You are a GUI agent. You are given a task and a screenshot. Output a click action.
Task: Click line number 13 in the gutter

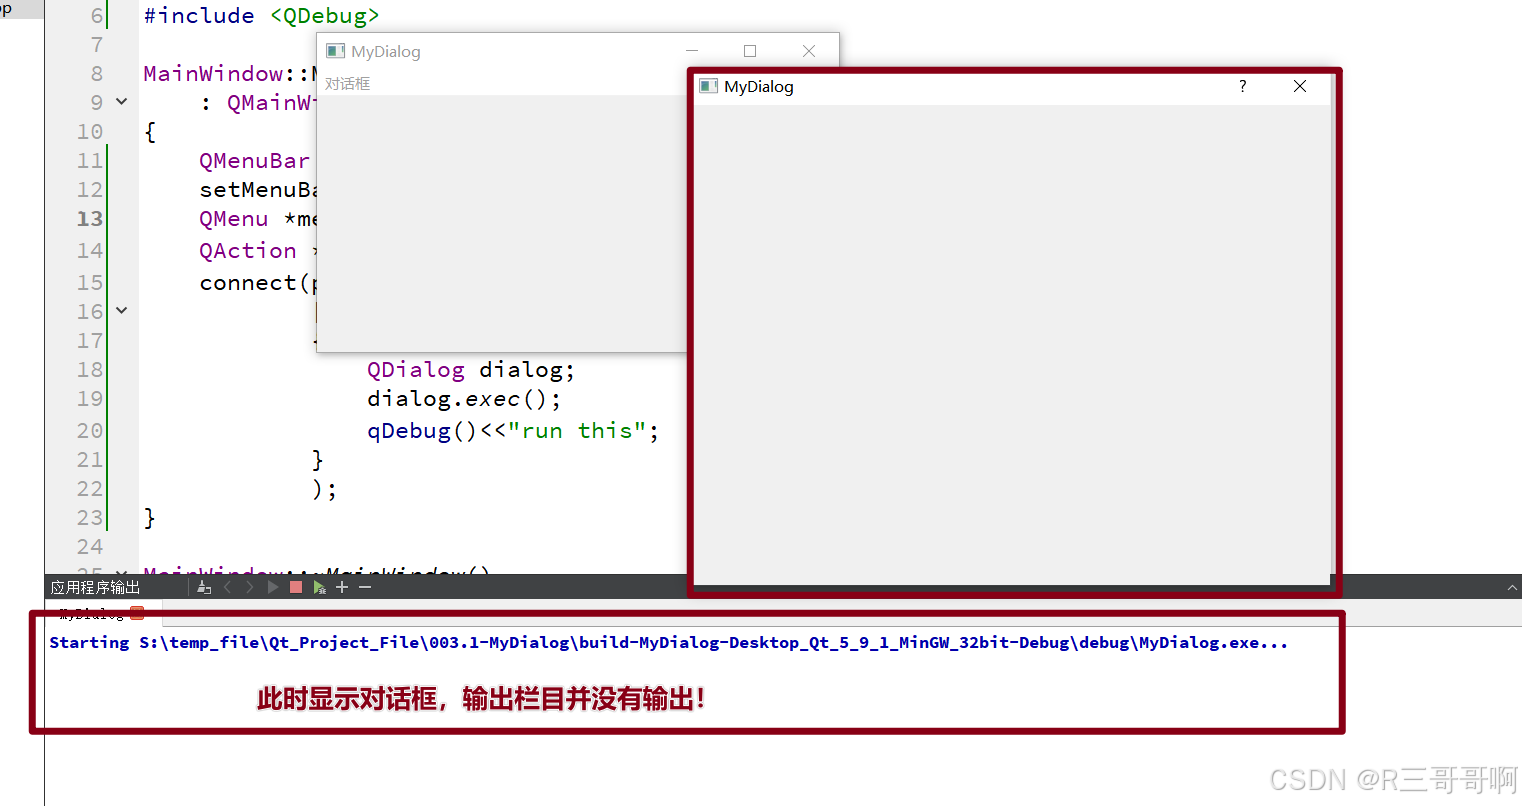[x=90, y=219]
